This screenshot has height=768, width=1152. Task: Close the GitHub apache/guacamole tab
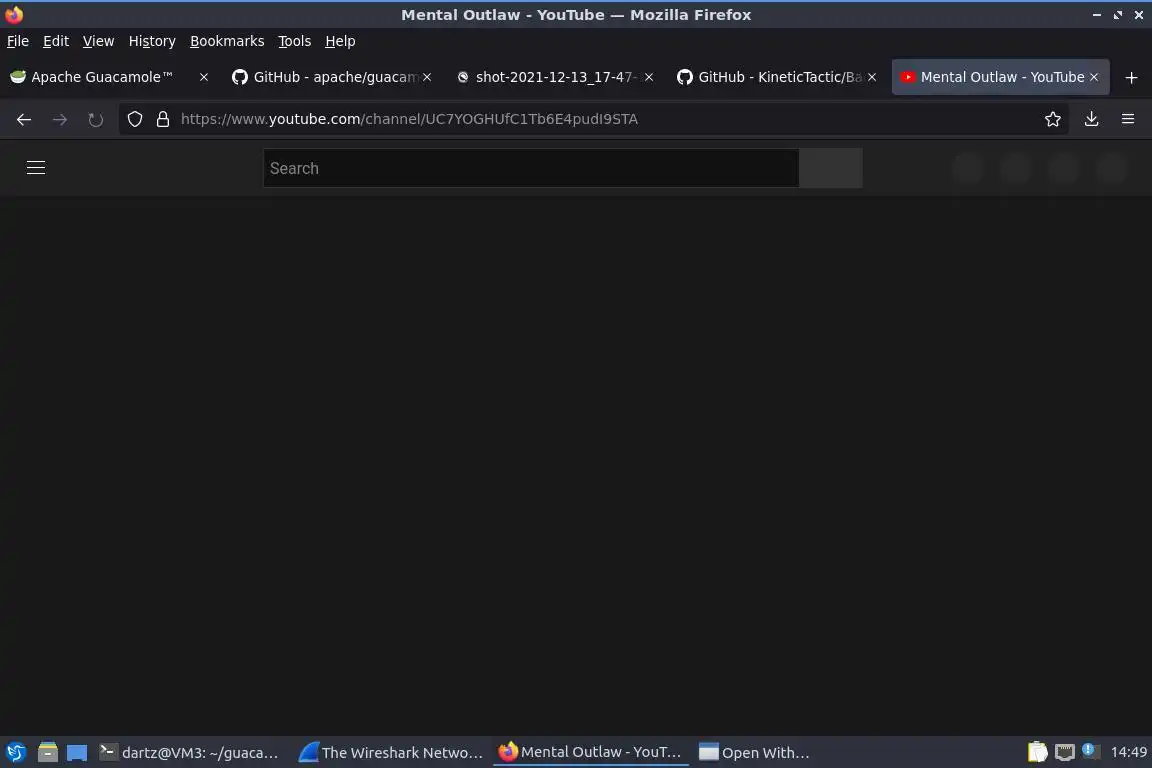click(427, 77)
